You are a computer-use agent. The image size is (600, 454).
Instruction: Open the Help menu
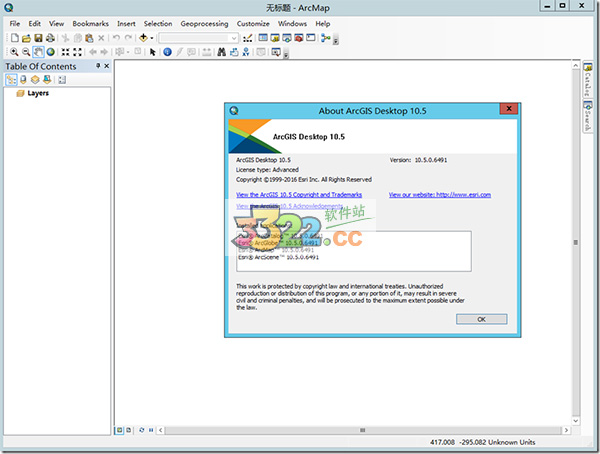click(x=323, y=24)
